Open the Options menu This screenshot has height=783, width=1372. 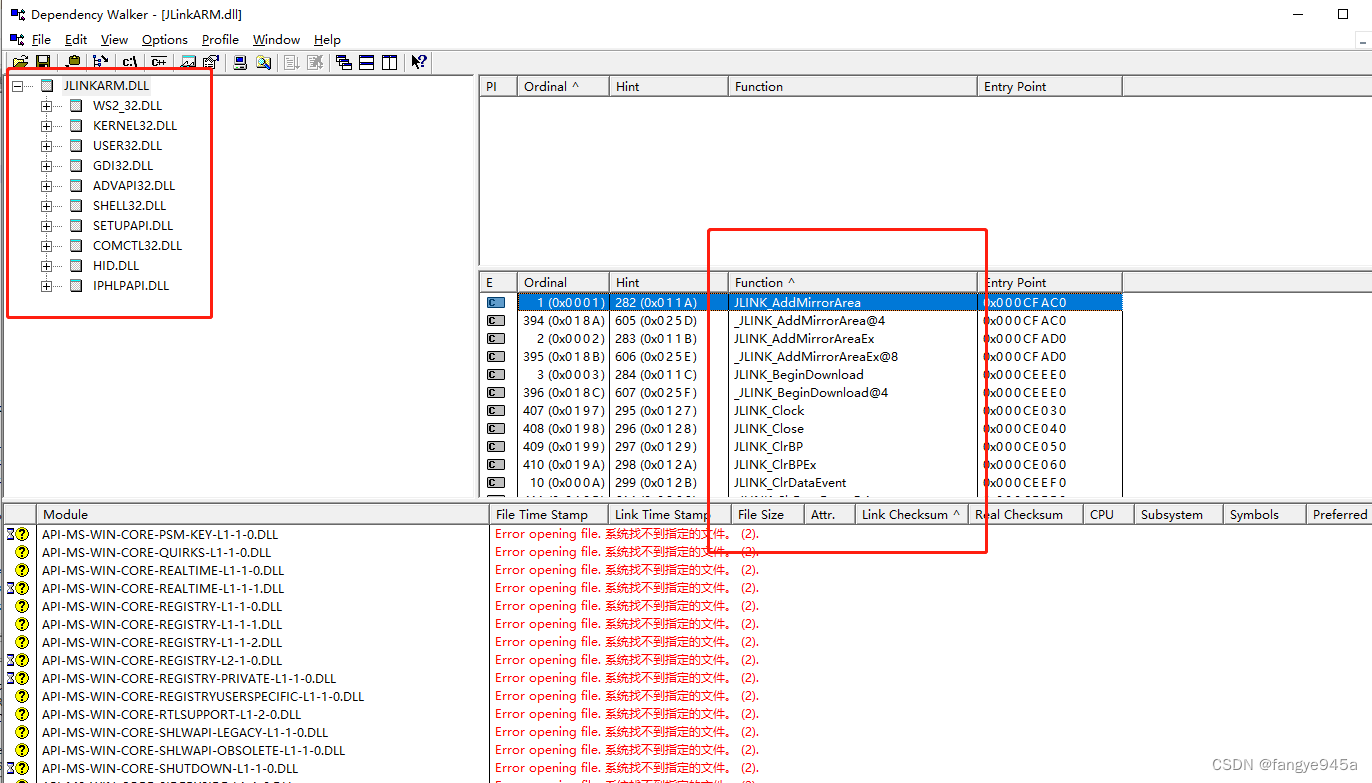(165, 40)
